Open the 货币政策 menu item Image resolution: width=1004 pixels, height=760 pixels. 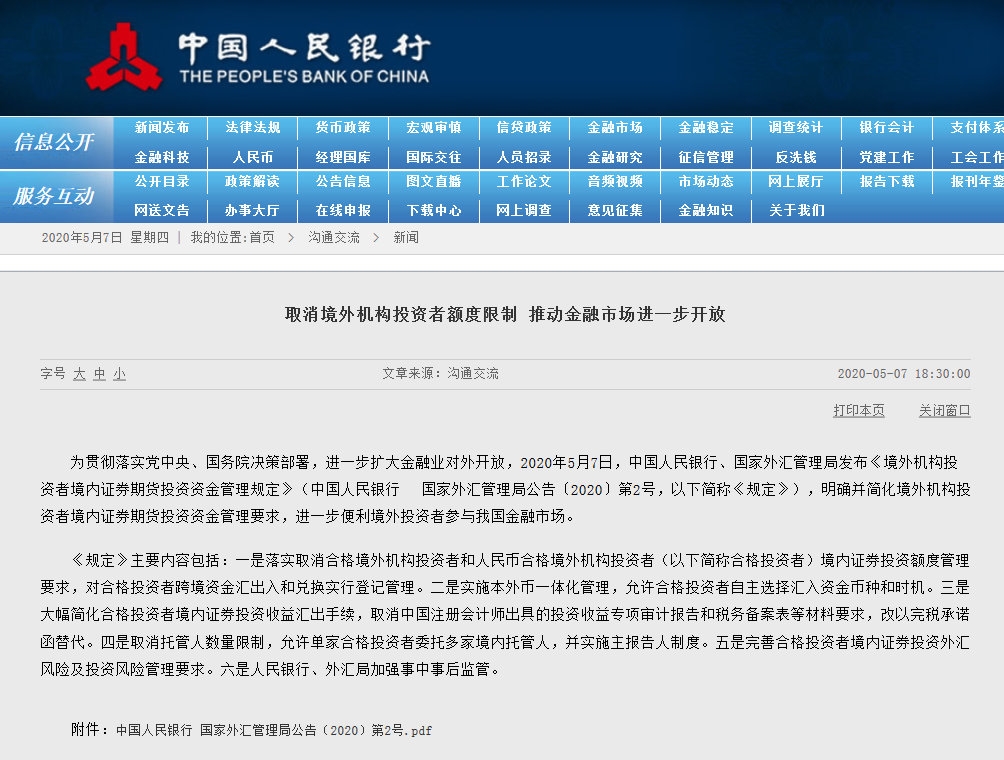pos(343,128)
